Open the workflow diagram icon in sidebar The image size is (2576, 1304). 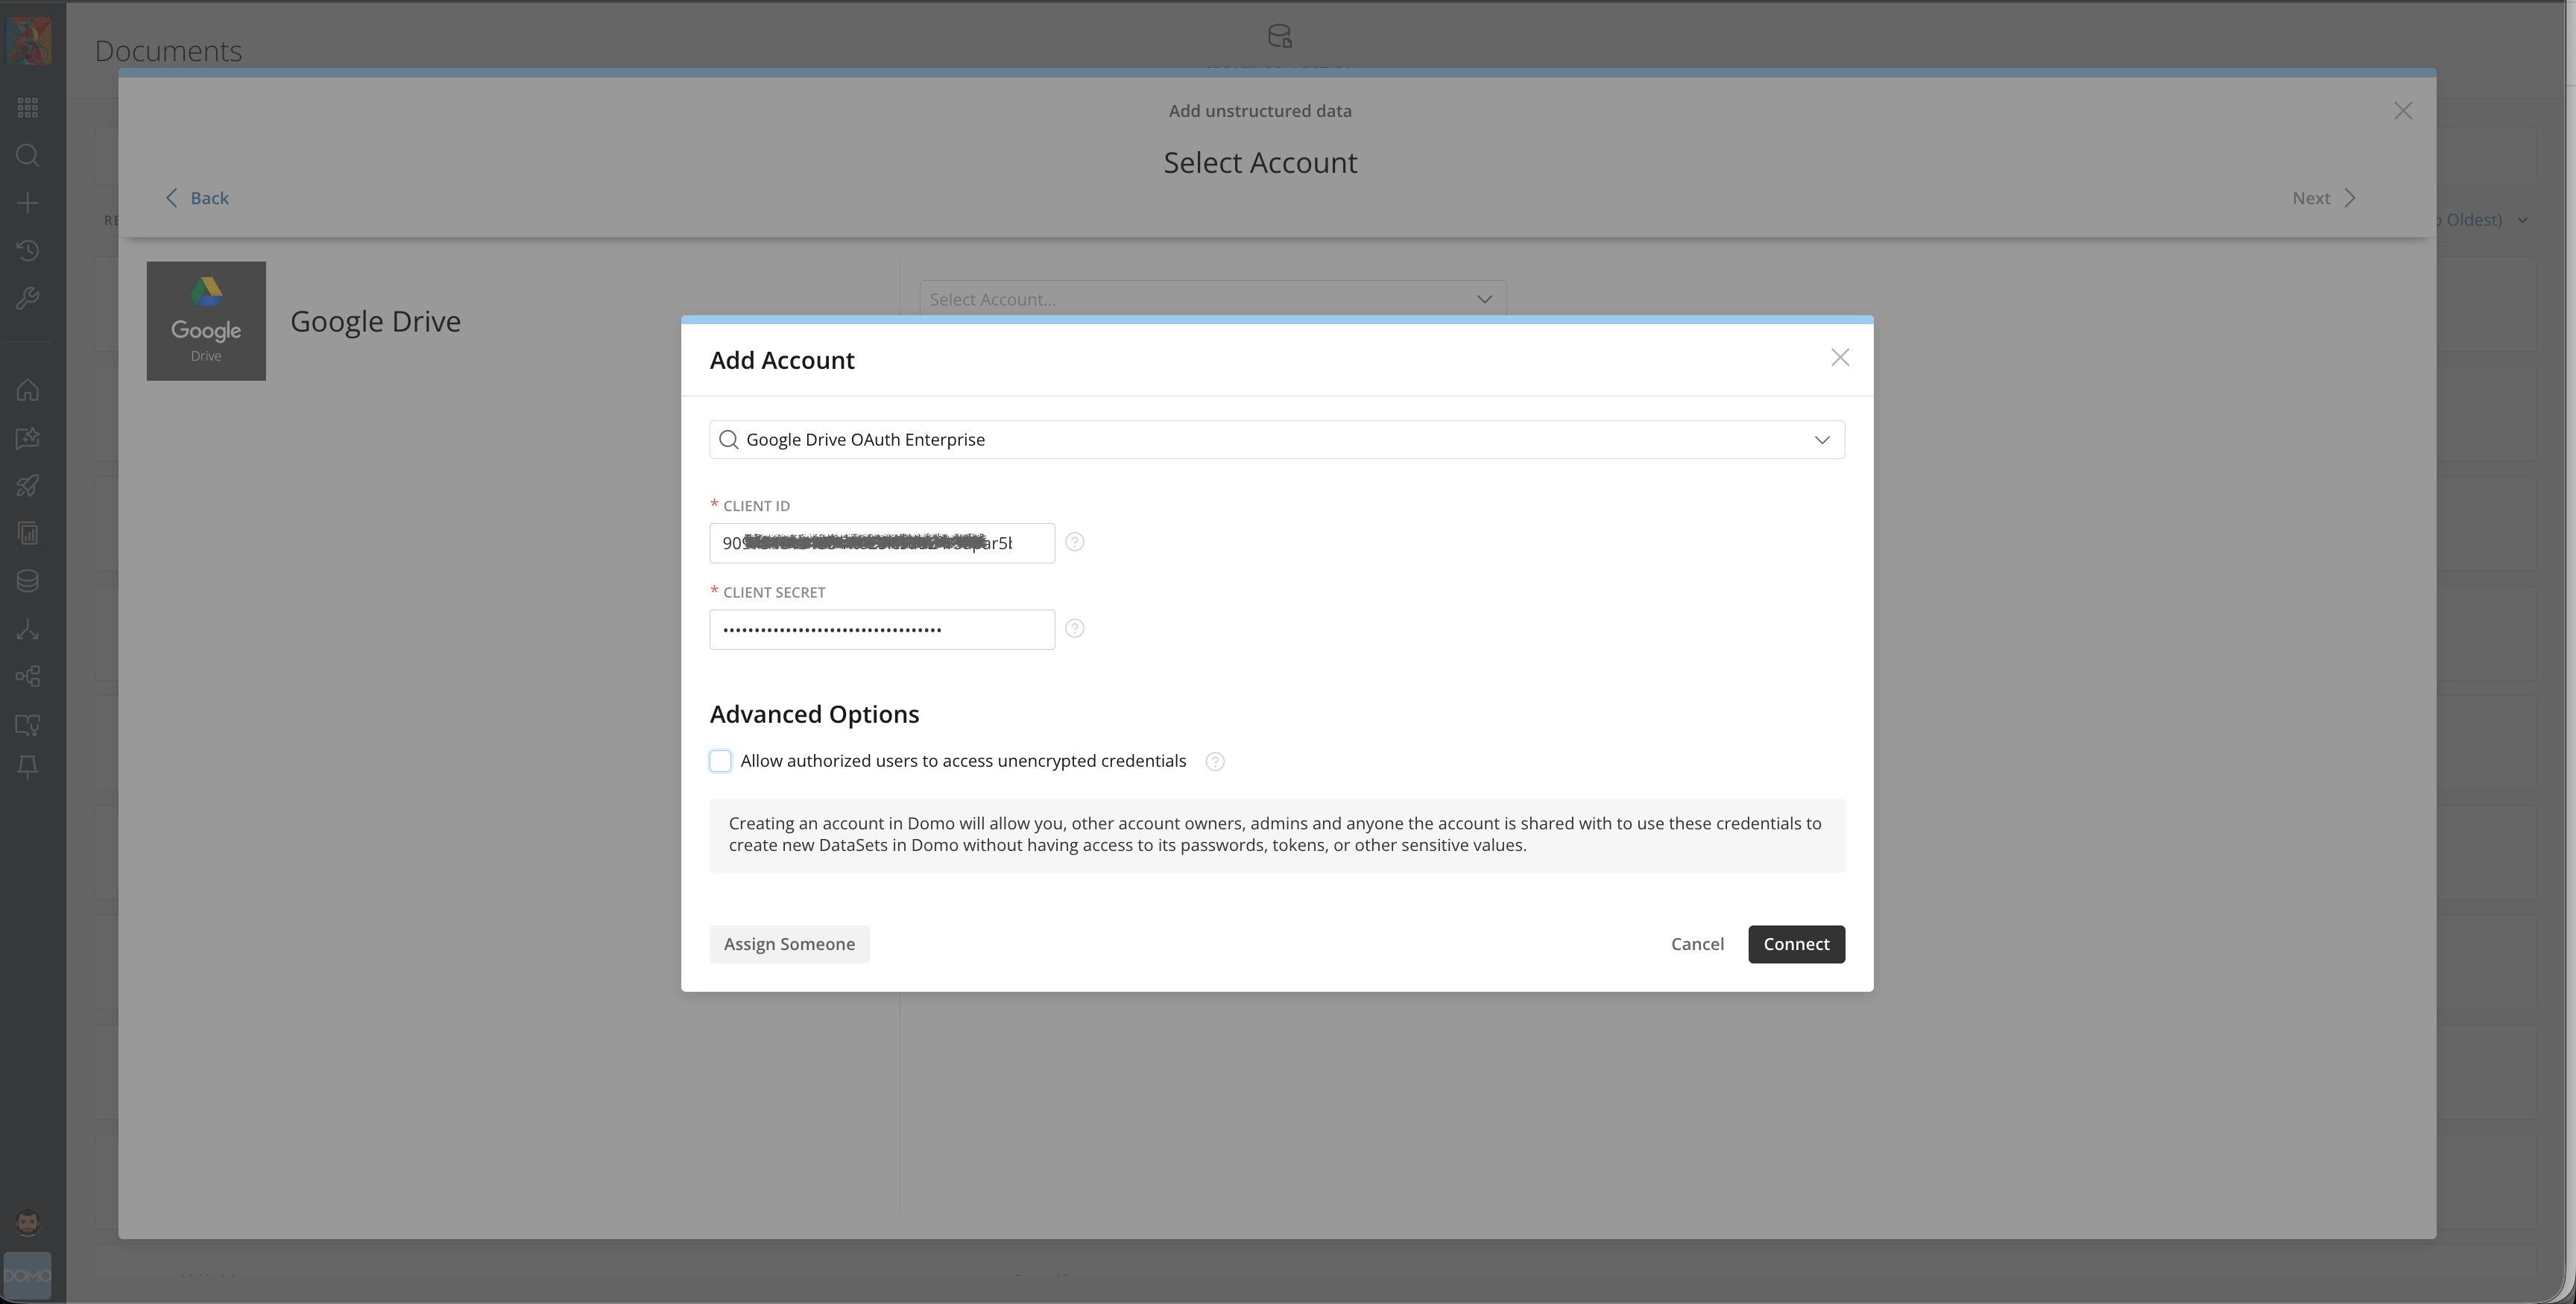point(28,677)
